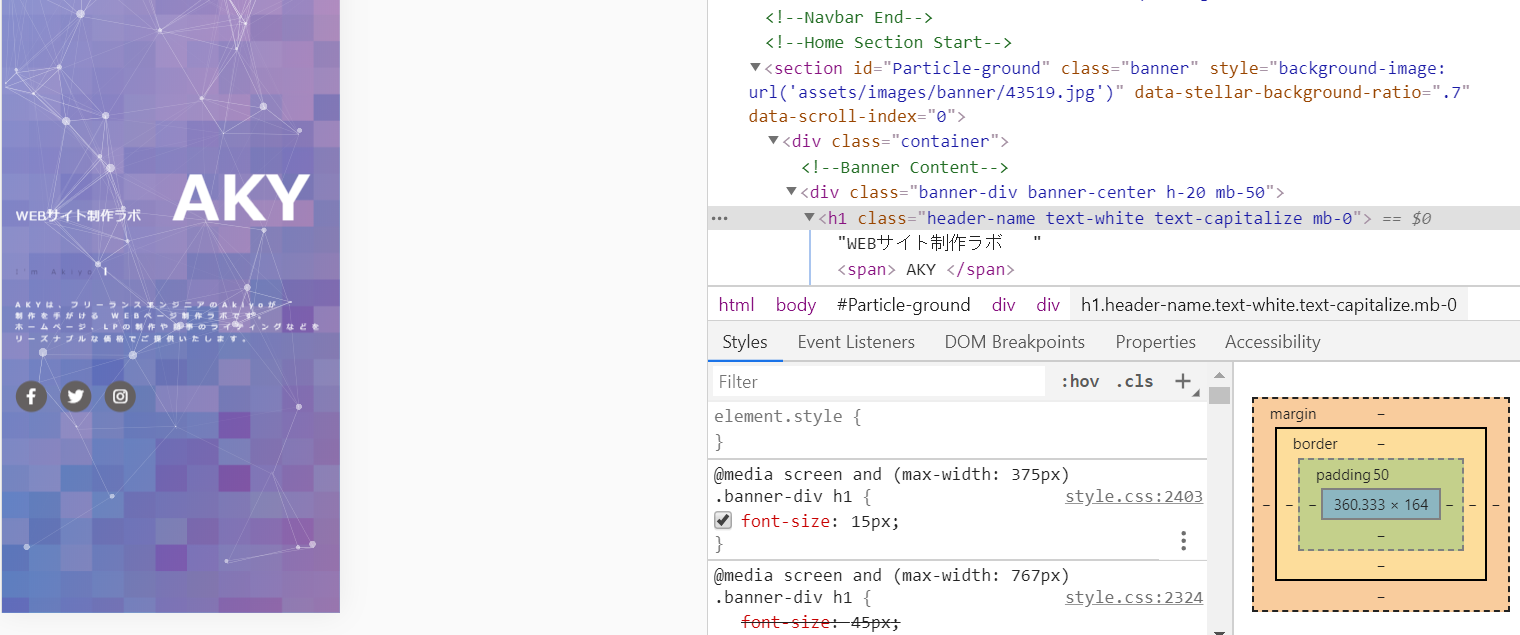Viewport: 1520px width, 635px height.
Task: Click the 360.333 × 164 content box
Action: click(x=1380, y=505)
